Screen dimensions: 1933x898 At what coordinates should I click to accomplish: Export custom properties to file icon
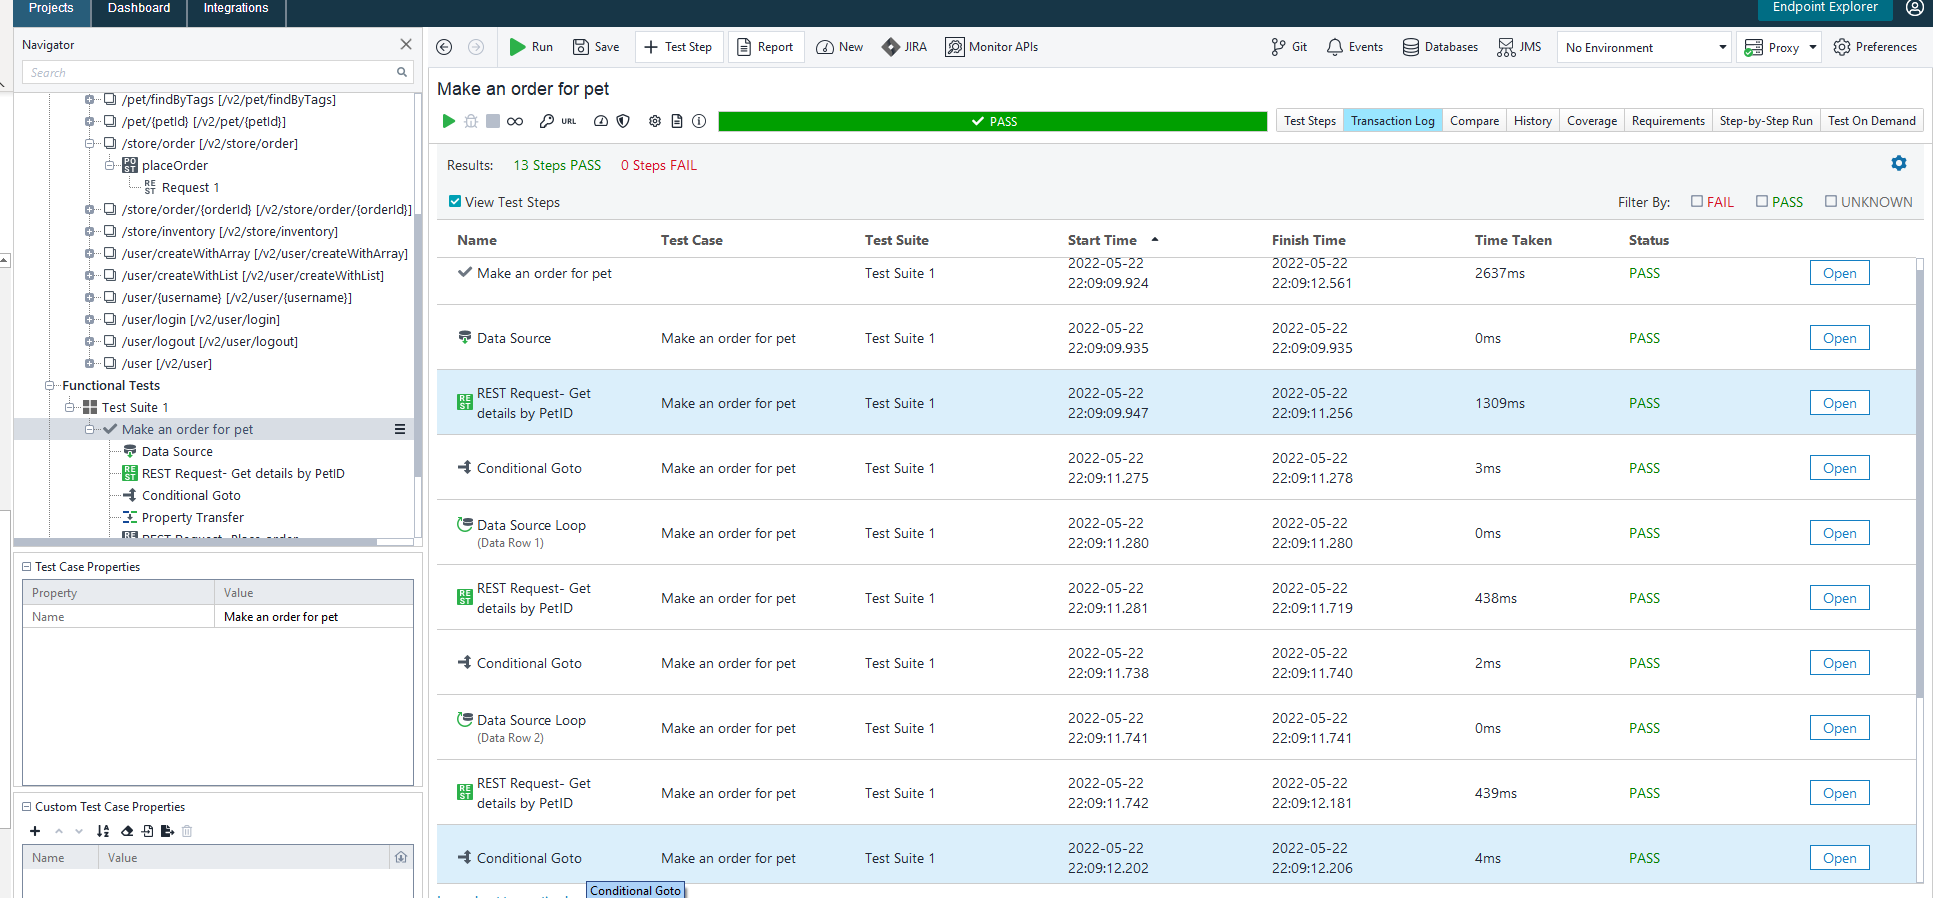click(x=167, y=831)
